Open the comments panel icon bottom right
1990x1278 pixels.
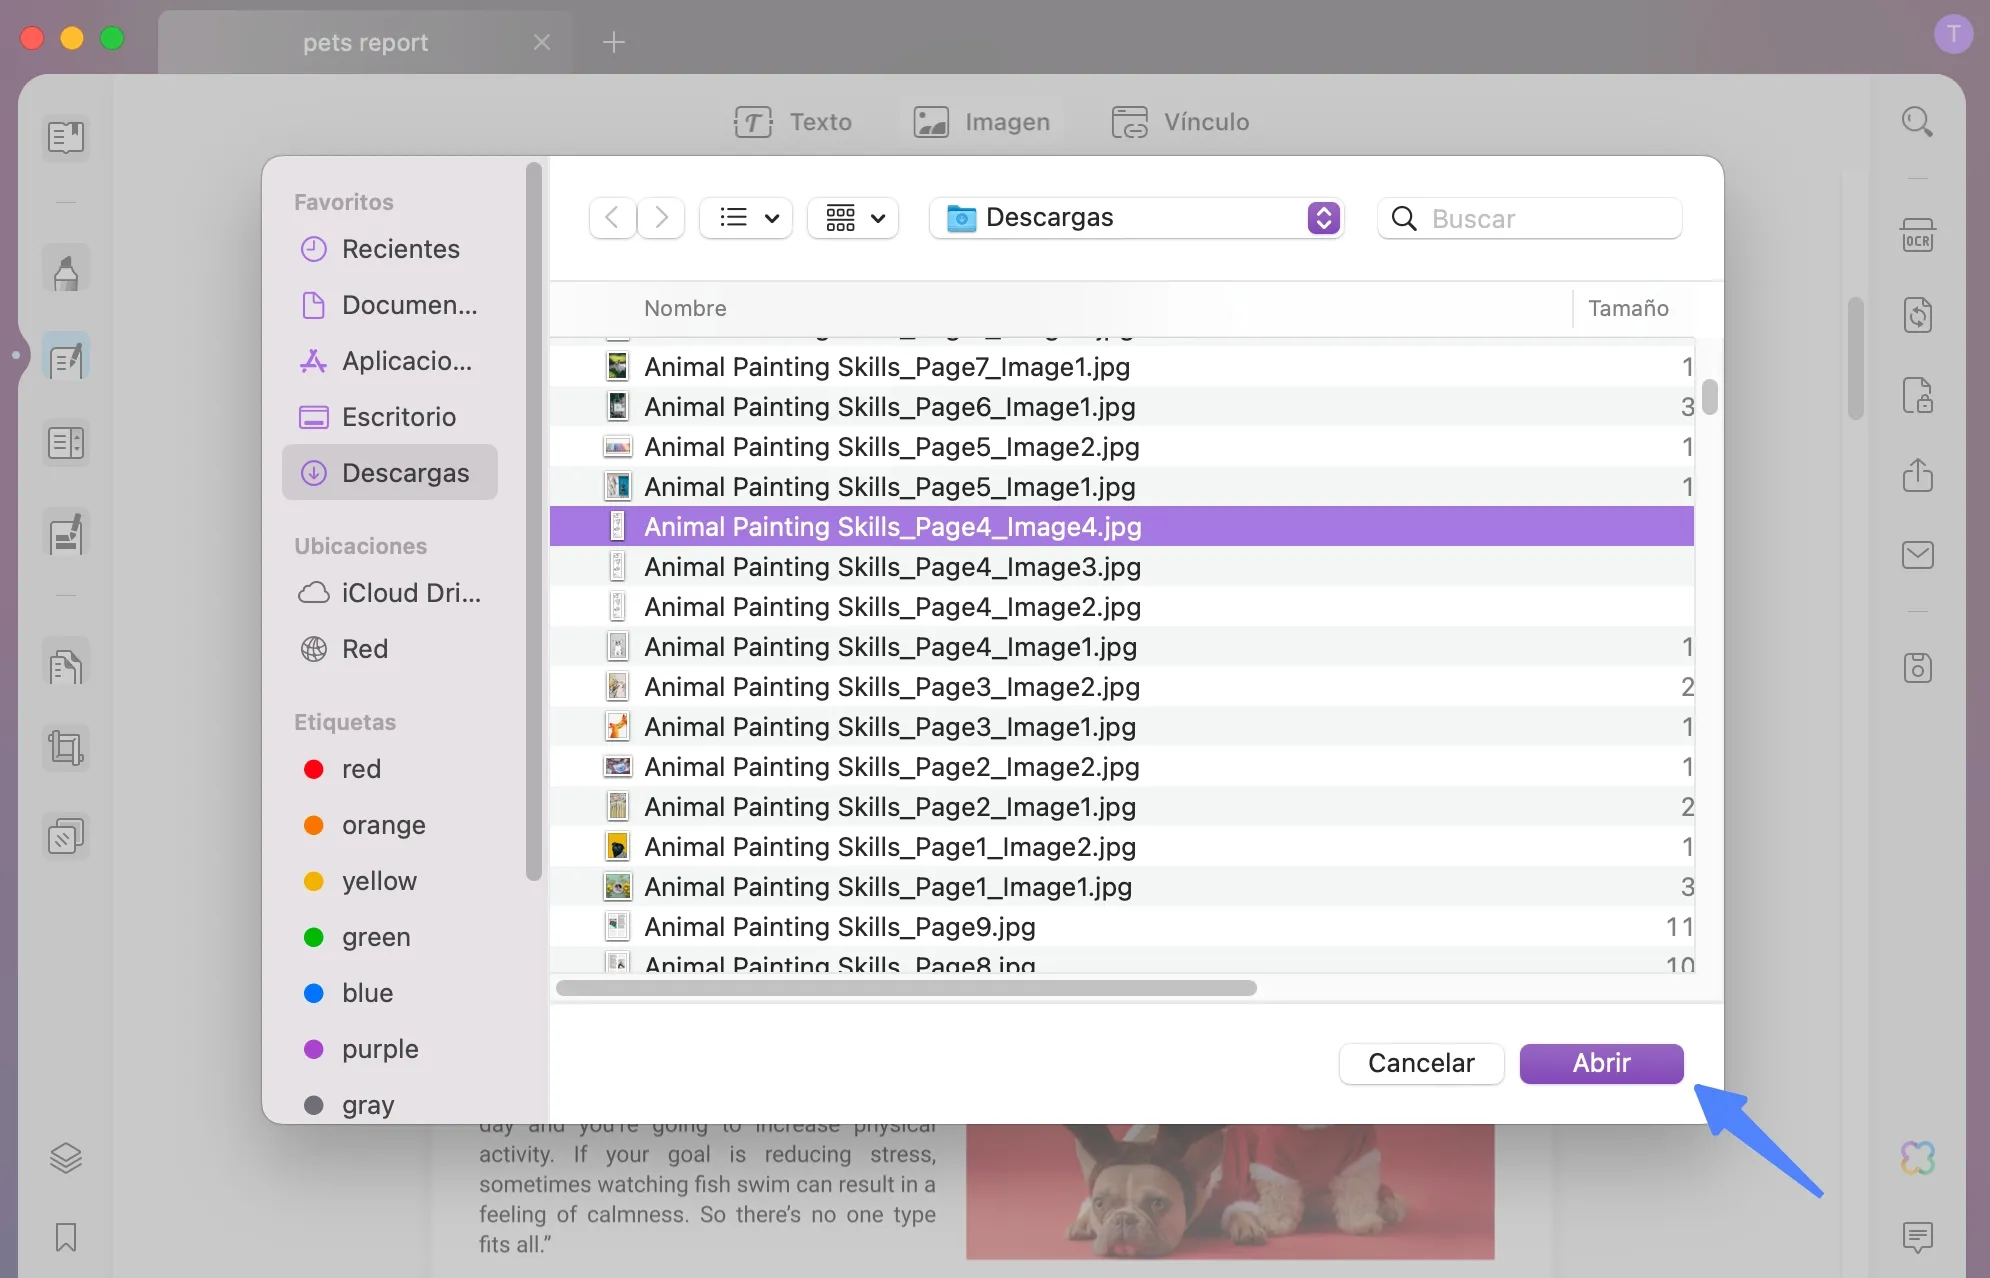coord(1917,1237)
